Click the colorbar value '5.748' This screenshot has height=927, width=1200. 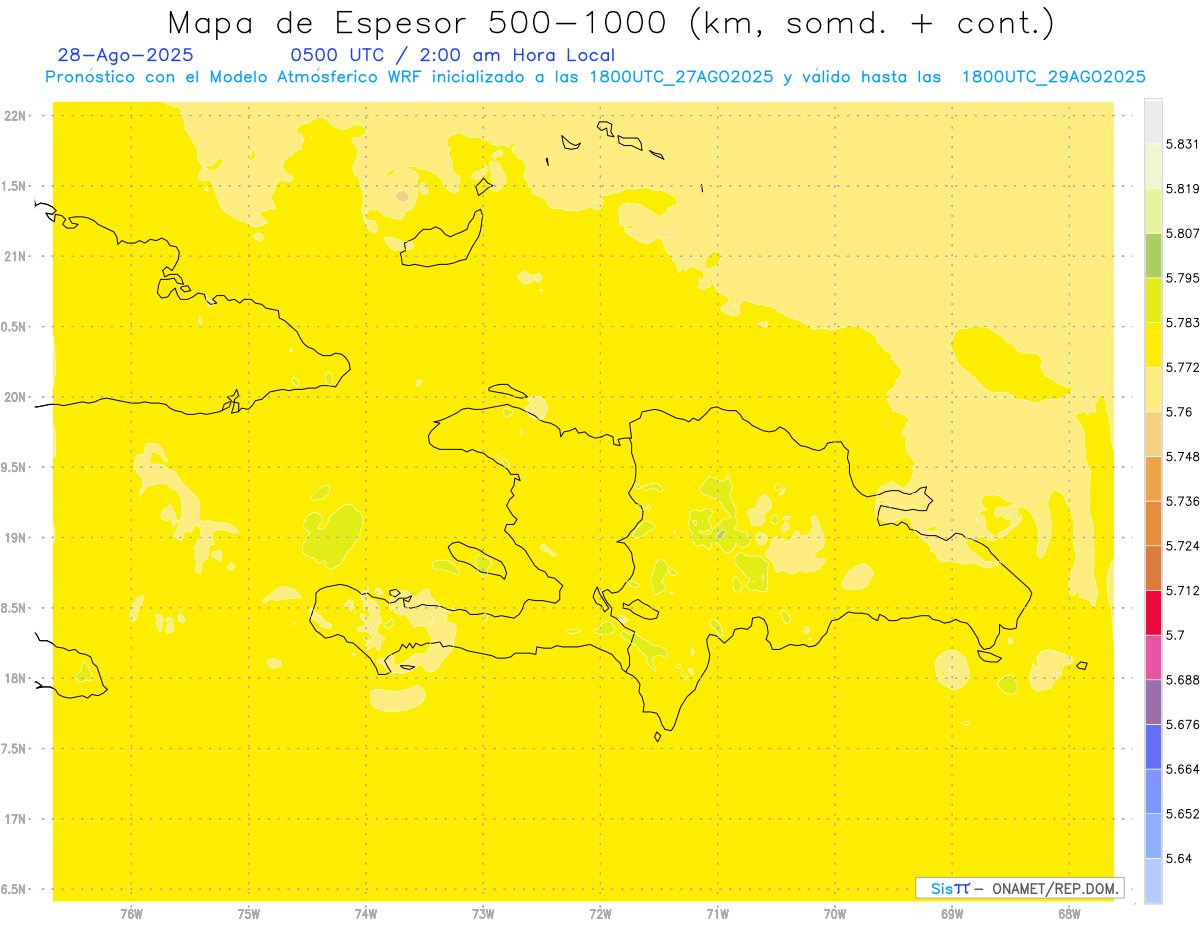click(x=1183, y=456)
